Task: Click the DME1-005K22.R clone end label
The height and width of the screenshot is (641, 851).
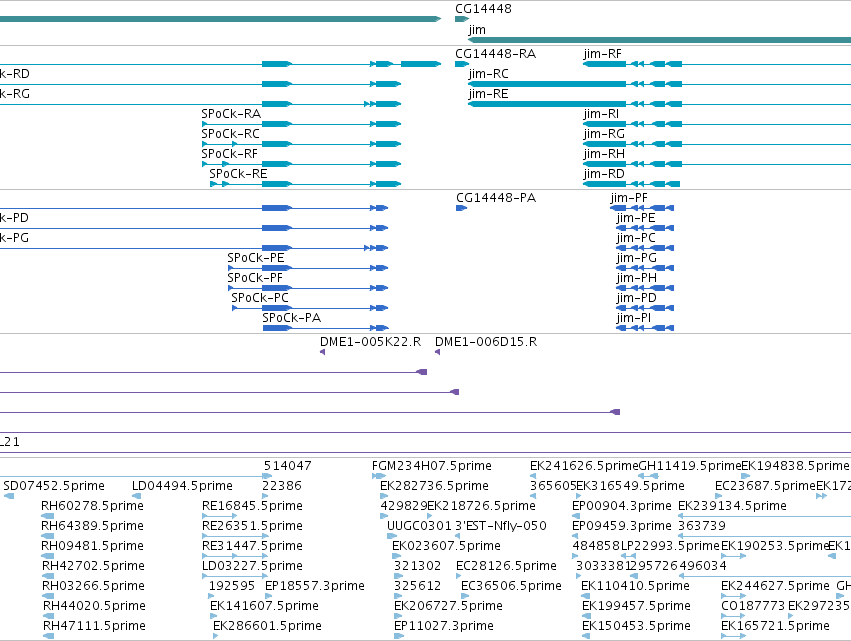Action: click(x=370, y=342)
